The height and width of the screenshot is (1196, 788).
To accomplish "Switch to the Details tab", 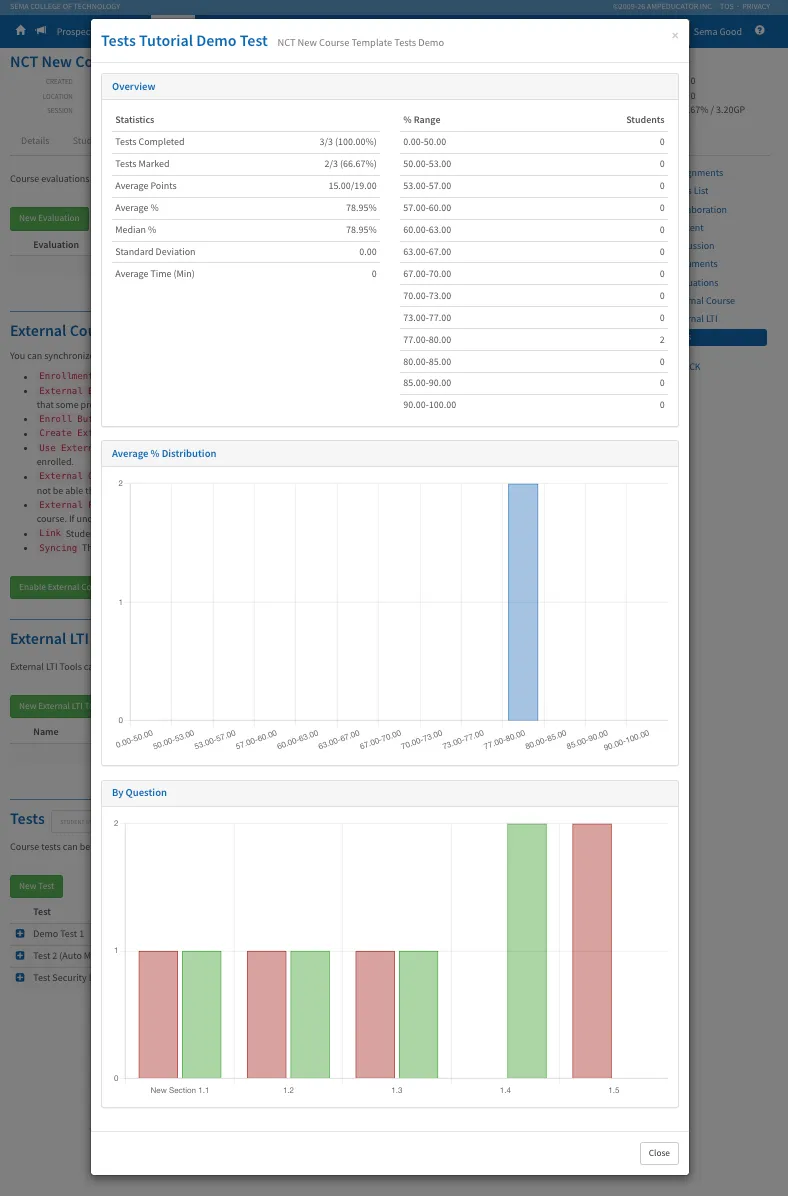I will point(35,141).
